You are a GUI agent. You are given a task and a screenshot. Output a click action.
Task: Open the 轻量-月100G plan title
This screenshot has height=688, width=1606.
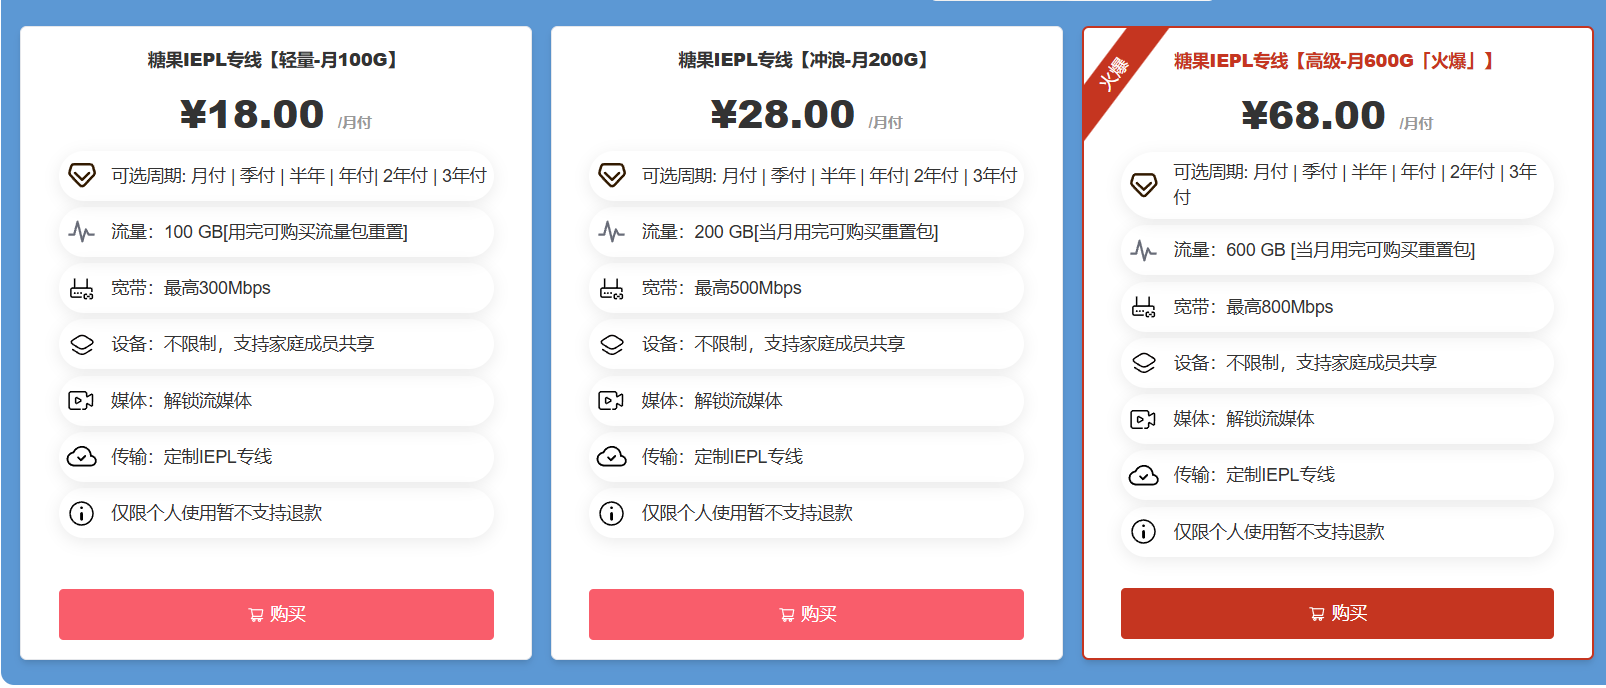point(275,60)
